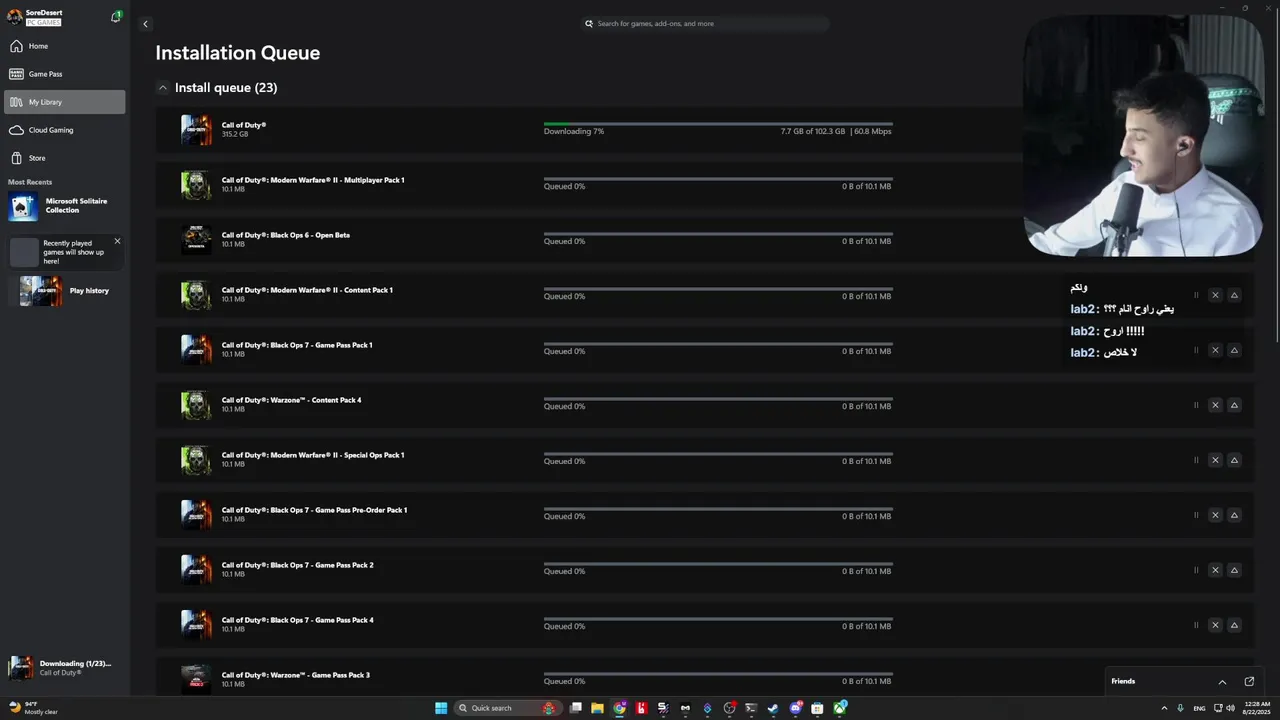
Task: Open clock showing 12:28 AM
Action: (x=1256, y=708)
